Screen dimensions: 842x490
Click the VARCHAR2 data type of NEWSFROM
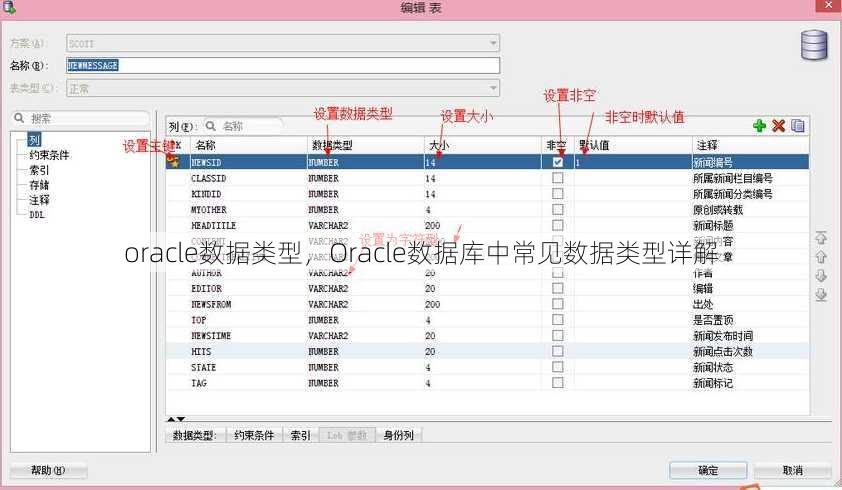point(328,304)
